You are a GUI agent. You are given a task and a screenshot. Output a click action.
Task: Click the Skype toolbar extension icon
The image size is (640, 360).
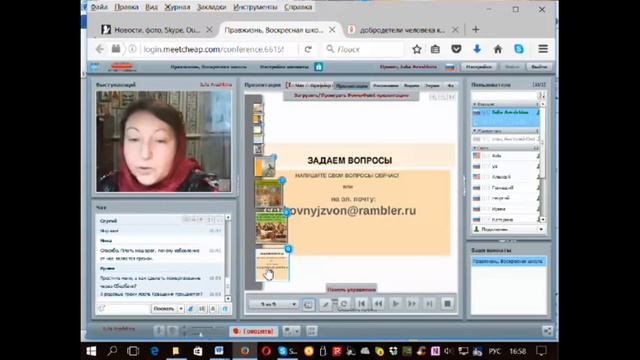pos(519,49)
